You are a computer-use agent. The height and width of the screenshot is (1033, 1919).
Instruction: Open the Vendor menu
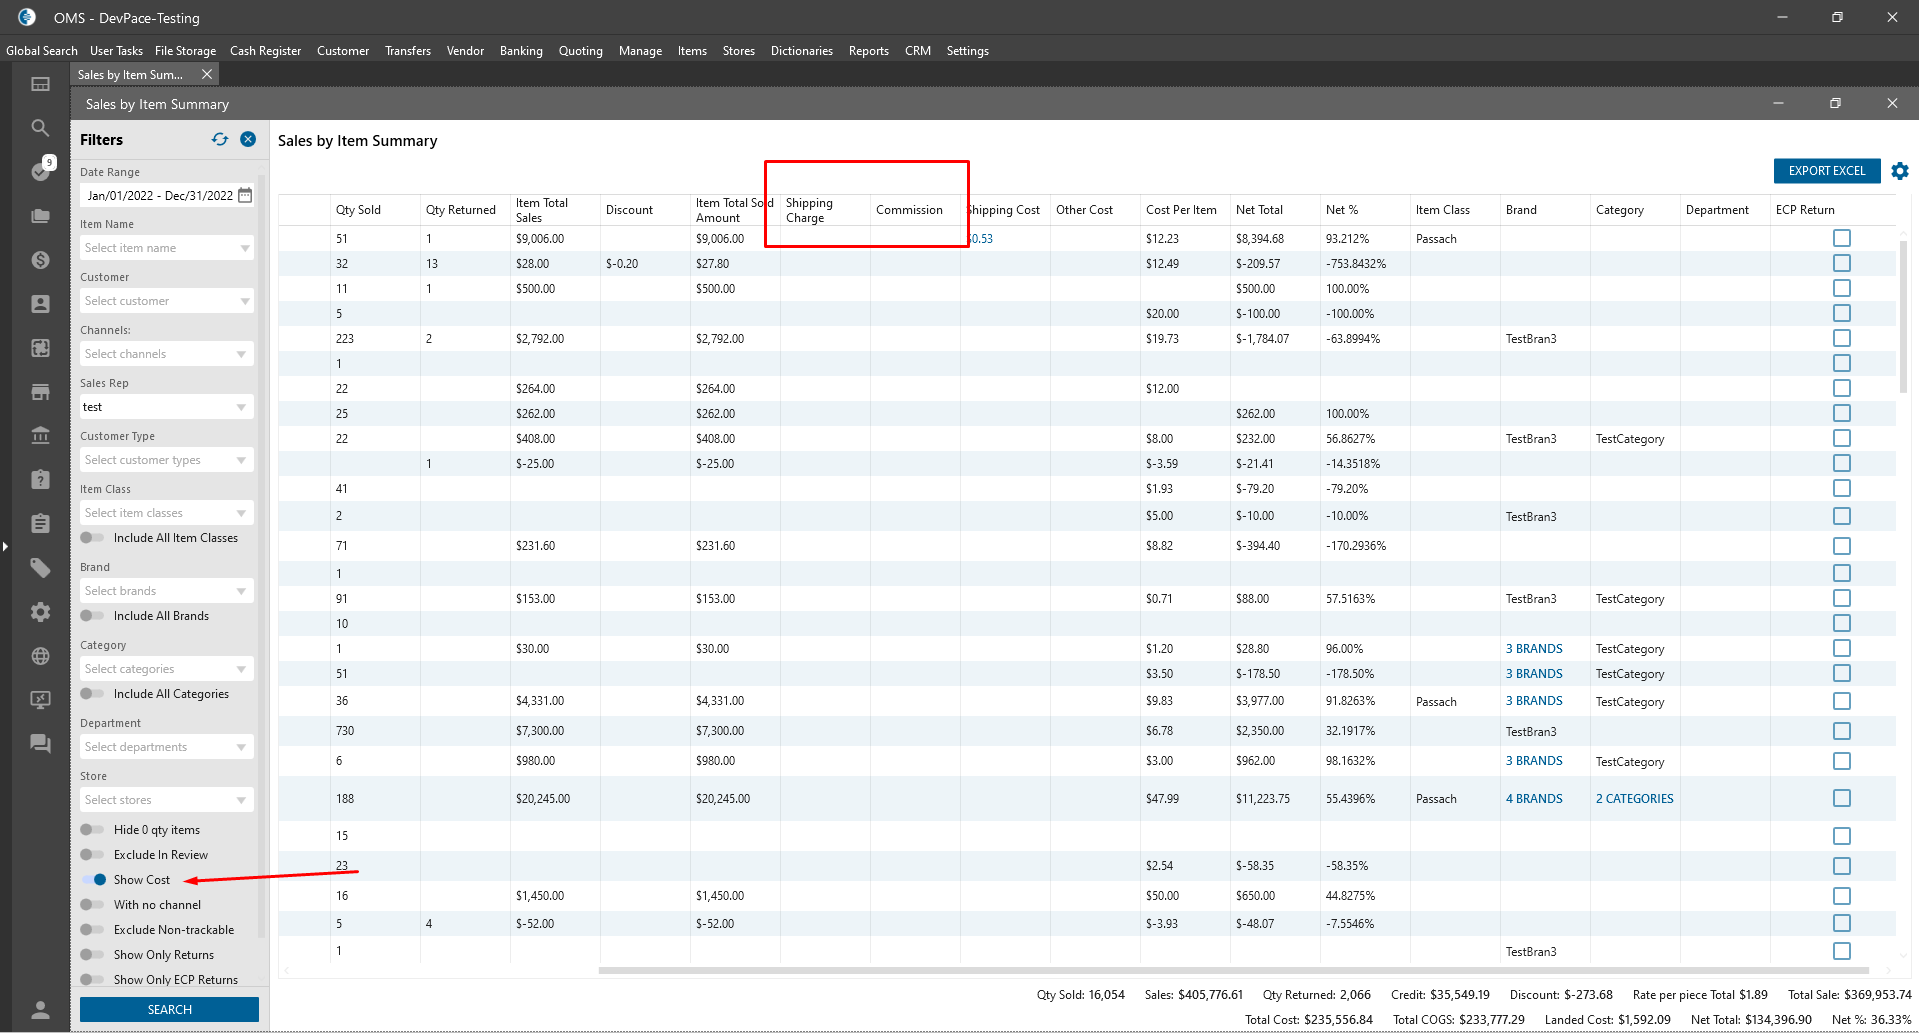tap(465, 51)
